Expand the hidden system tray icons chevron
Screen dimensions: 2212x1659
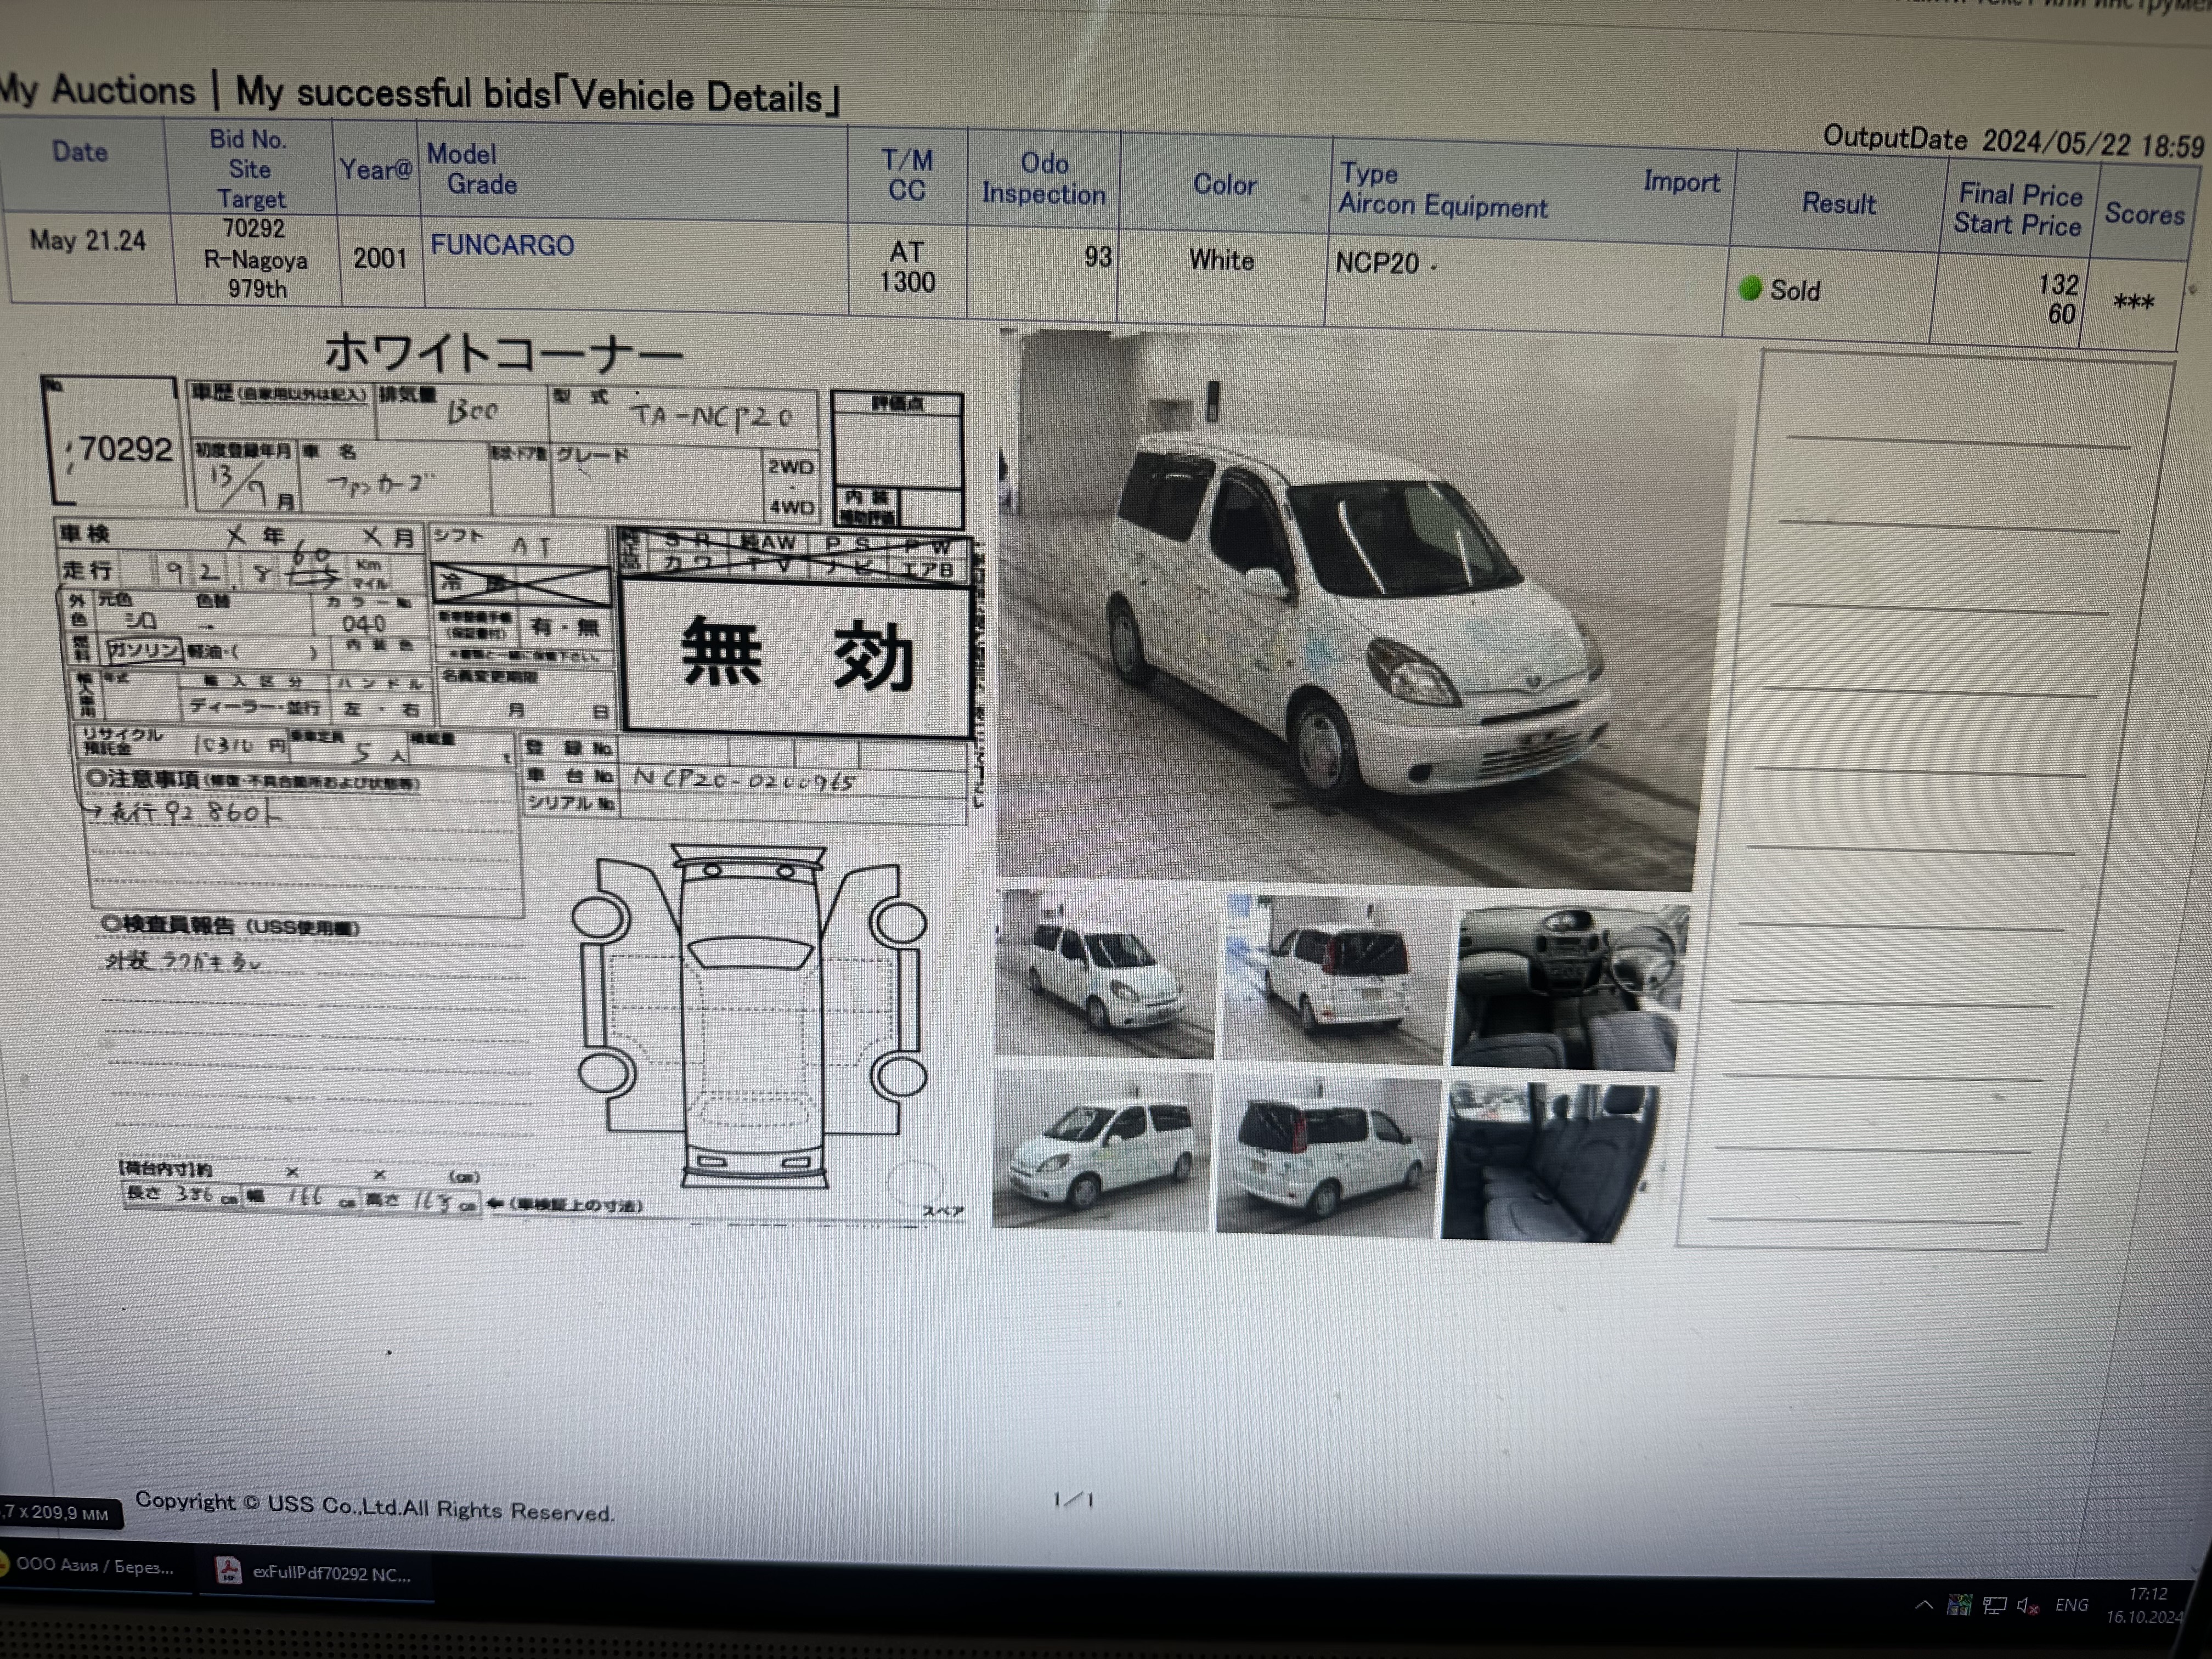[1923, 1605]
